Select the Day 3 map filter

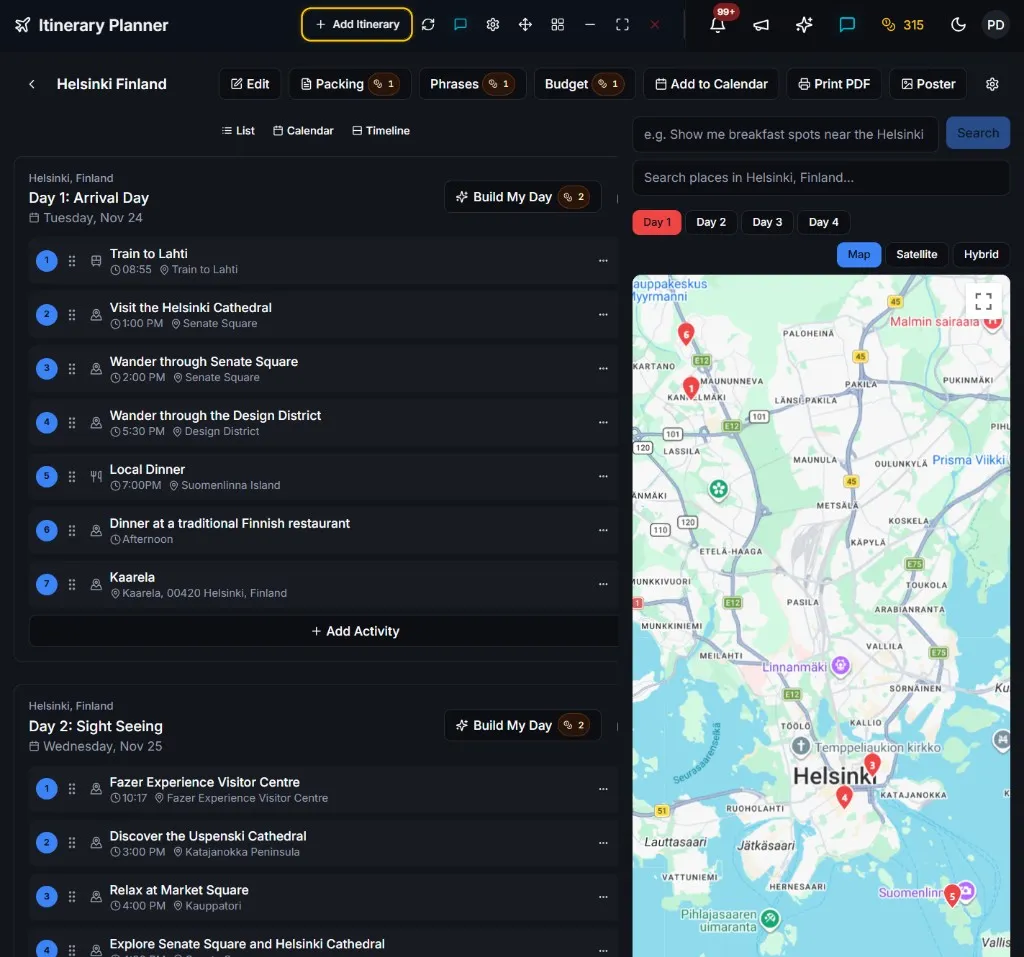[x=767, y=222]
